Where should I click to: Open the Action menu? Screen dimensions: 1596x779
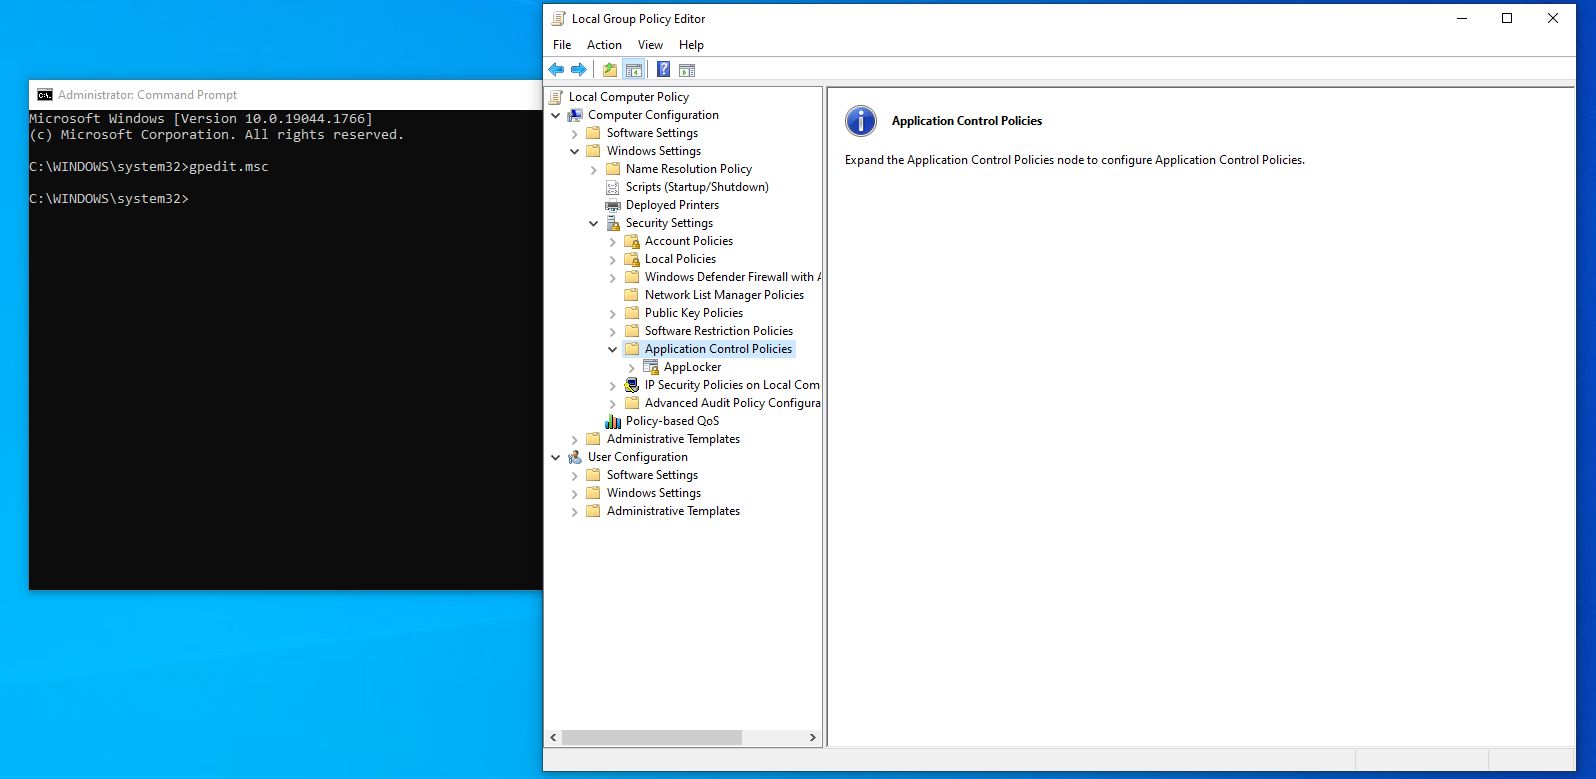point(604,45)
